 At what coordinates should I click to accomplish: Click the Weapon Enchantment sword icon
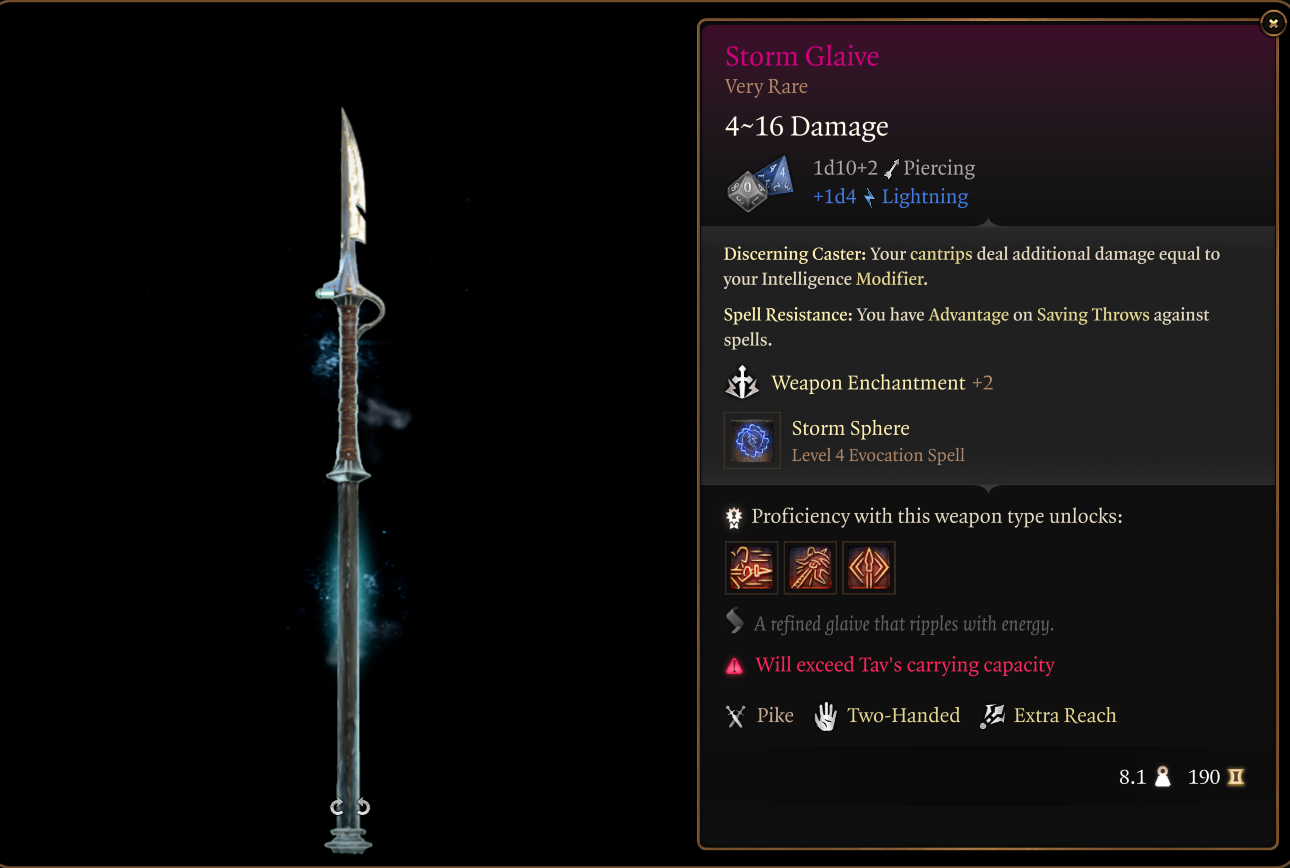(742, 383)
